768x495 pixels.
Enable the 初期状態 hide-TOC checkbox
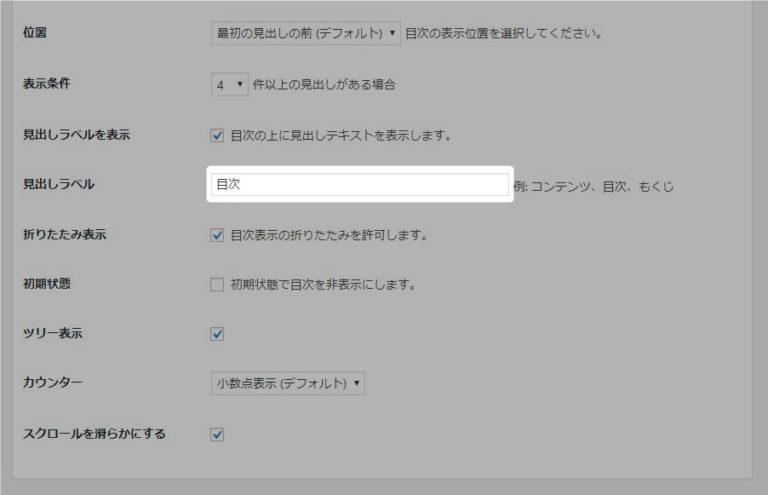point(217,285)
